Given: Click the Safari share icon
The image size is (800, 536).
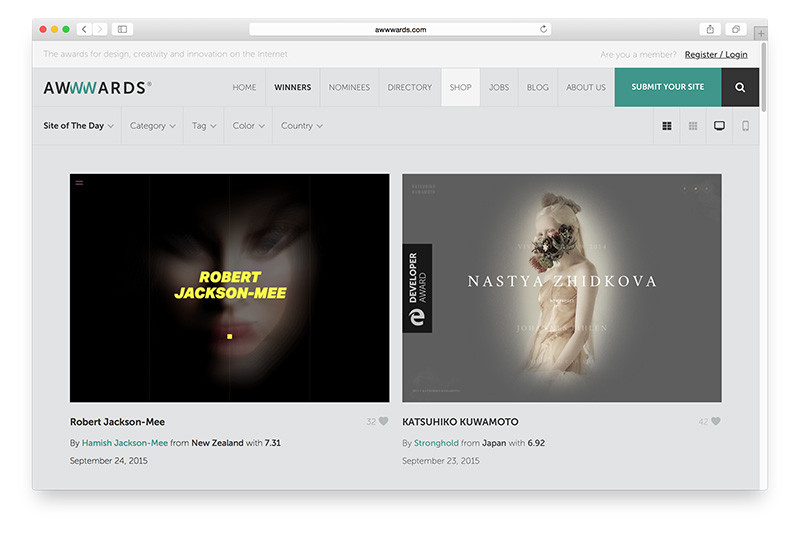Looking at the screenshot, I should pyautogui.click(x=710, y=30).
